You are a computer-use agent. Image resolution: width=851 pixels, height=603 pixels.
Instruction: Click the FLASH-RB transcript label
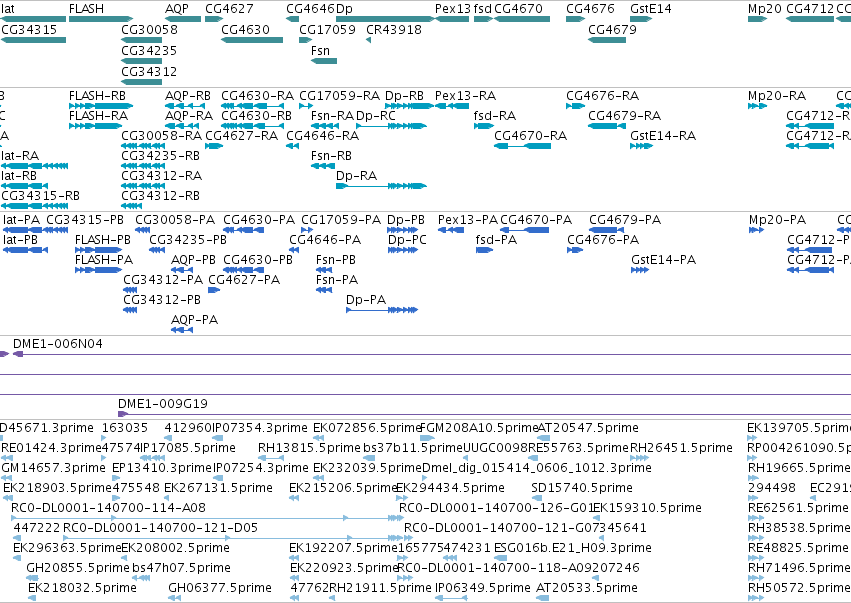(x=97, y=96)
